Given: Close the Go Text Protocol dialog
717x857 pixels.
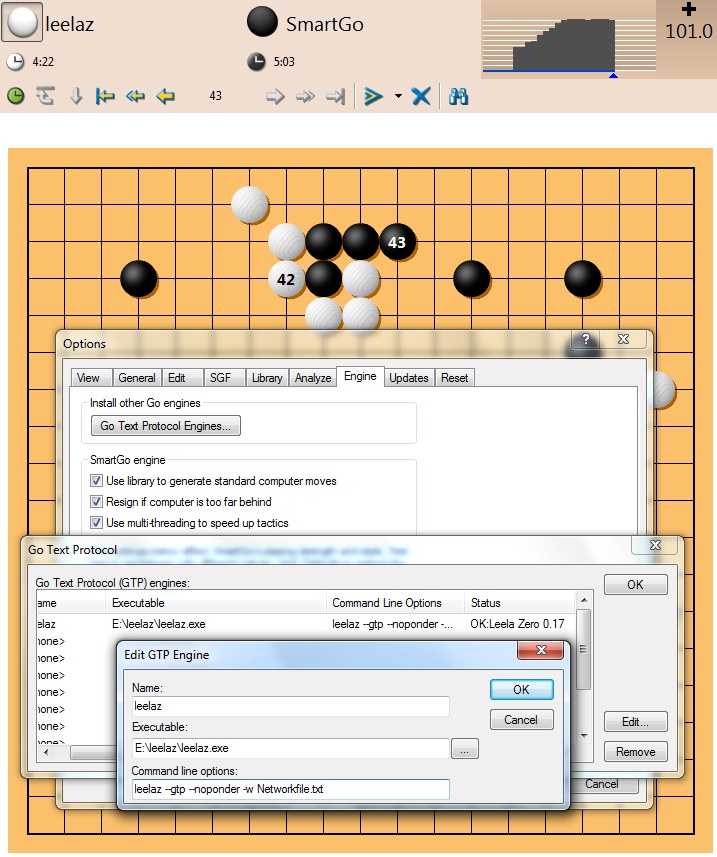Looking at the screenshot, I should [655, 545].
